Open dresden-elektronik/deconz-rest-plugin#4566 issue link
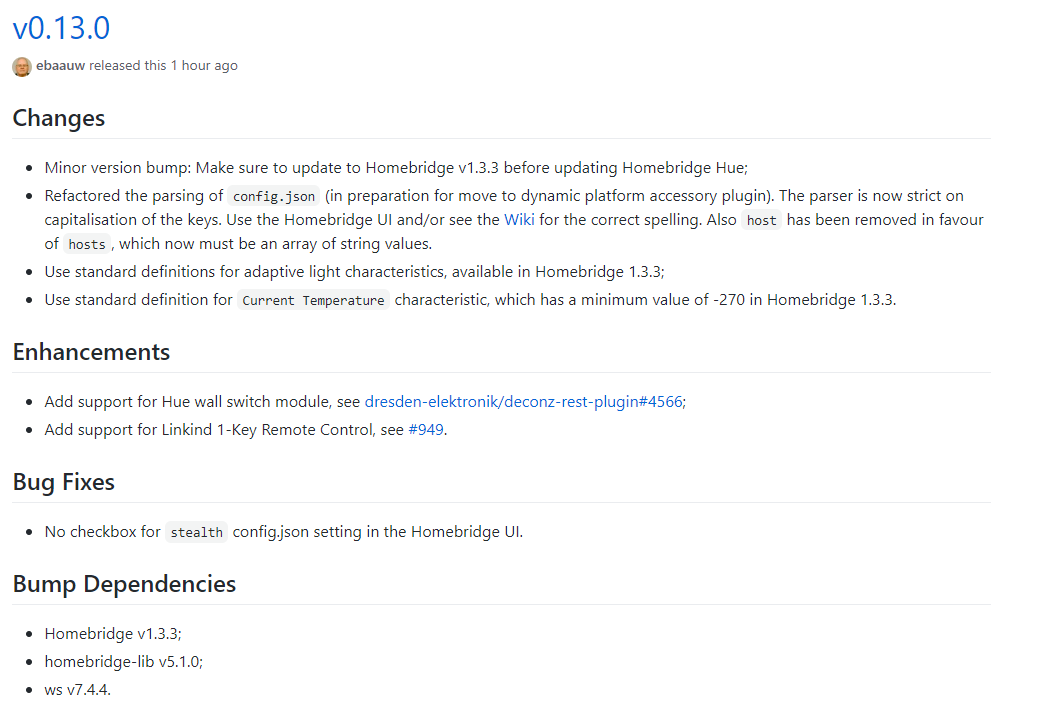The width and height of the screenshot is (1062, 717). (523, 402)
